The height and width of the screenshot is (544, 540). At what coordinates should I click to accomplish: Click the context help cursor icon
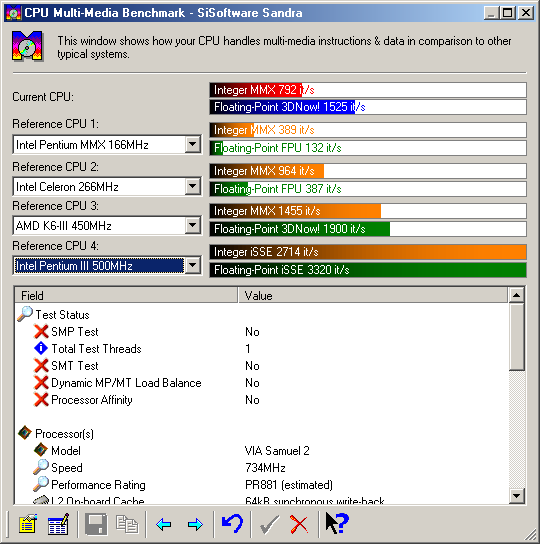pos(337,524)
